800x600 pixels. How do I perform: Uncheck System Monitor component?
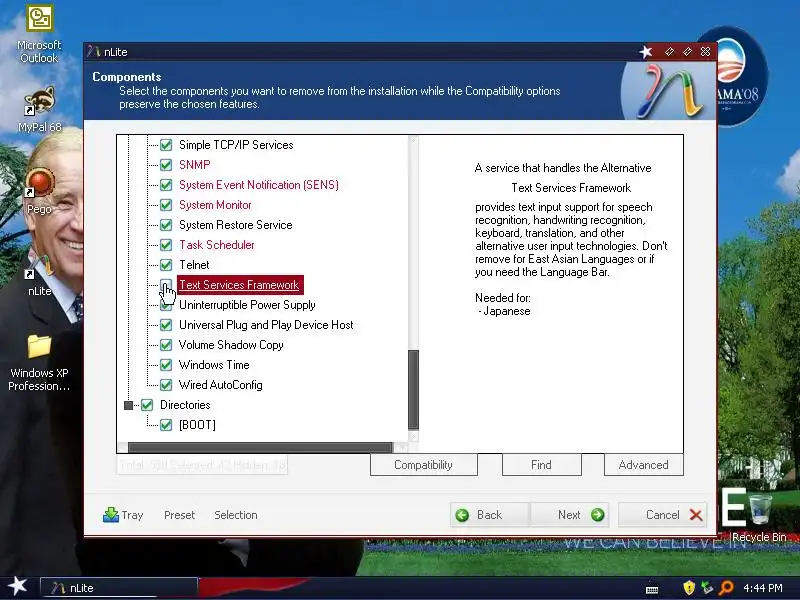click(166, 205)
